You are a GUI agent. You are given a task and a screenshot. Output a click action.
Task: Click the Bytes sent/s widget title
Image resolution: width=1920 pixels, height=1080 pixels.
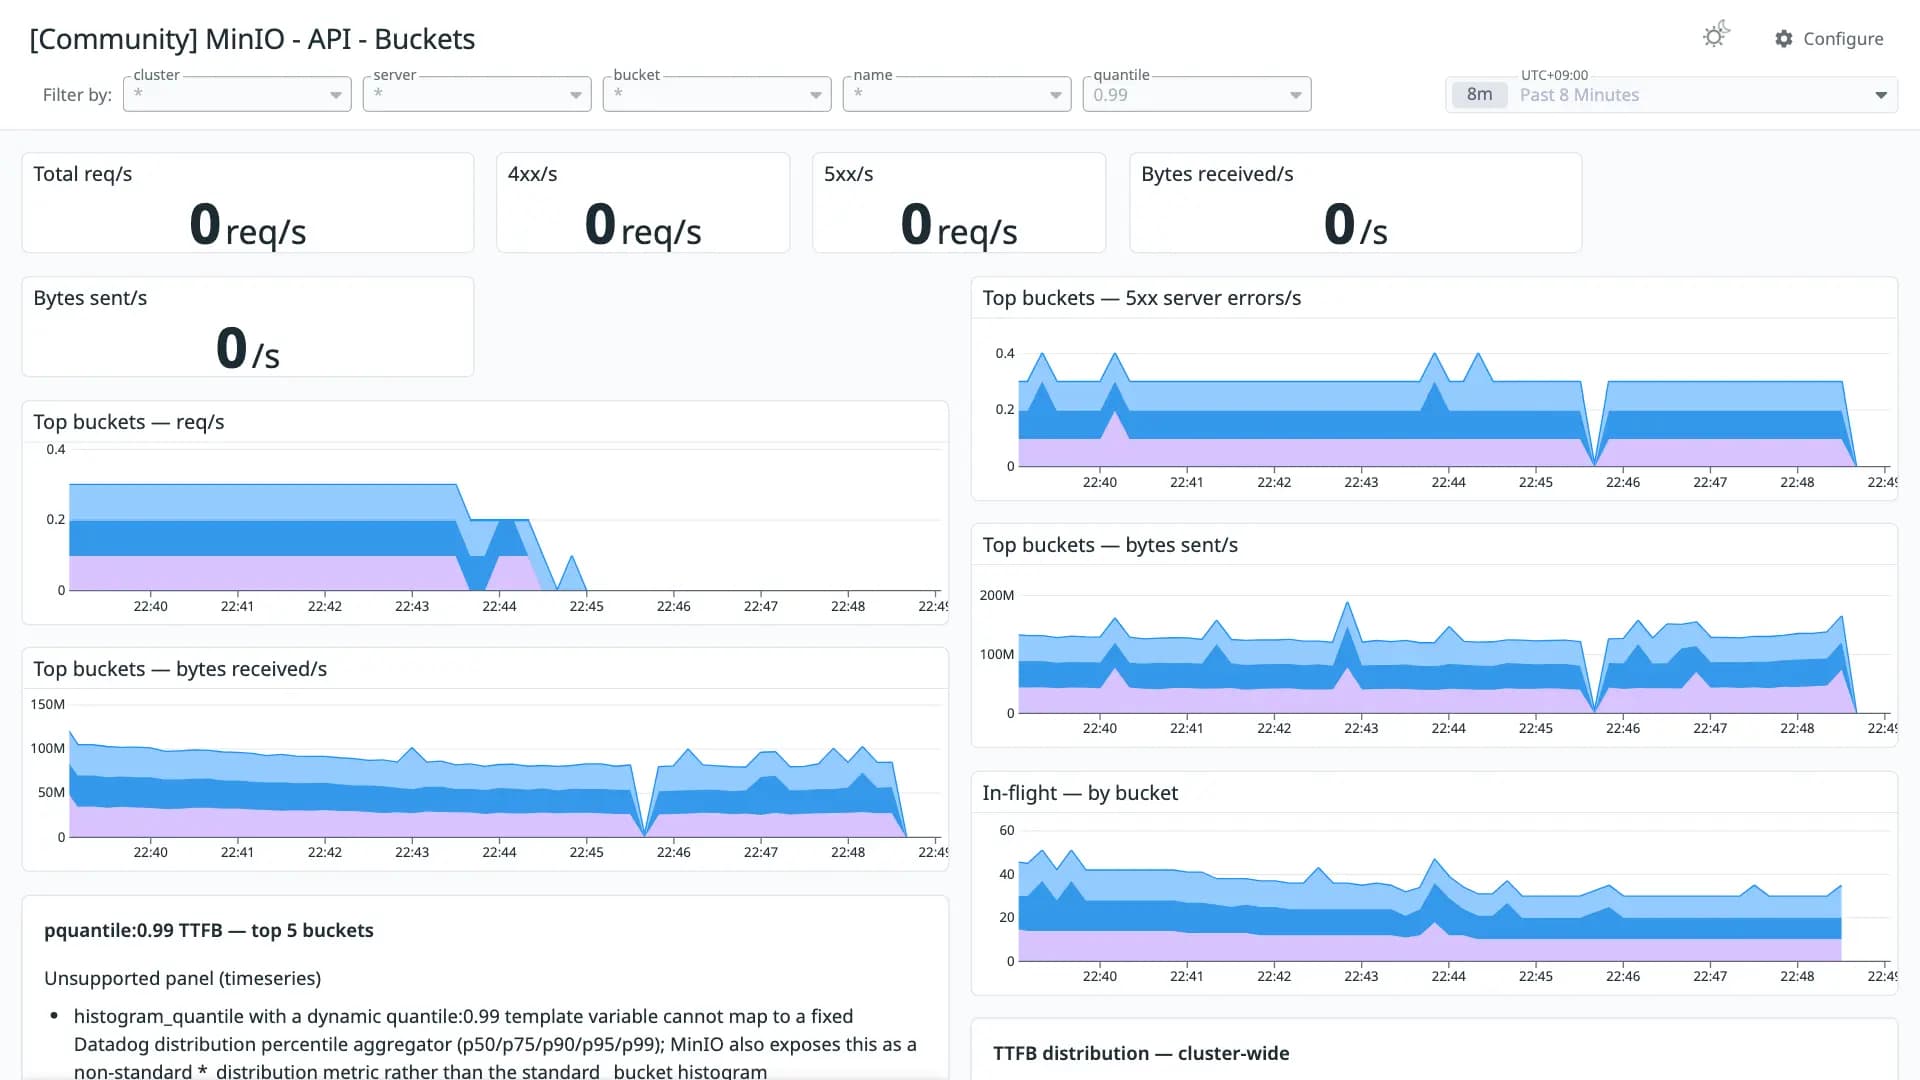coord(90,298)
